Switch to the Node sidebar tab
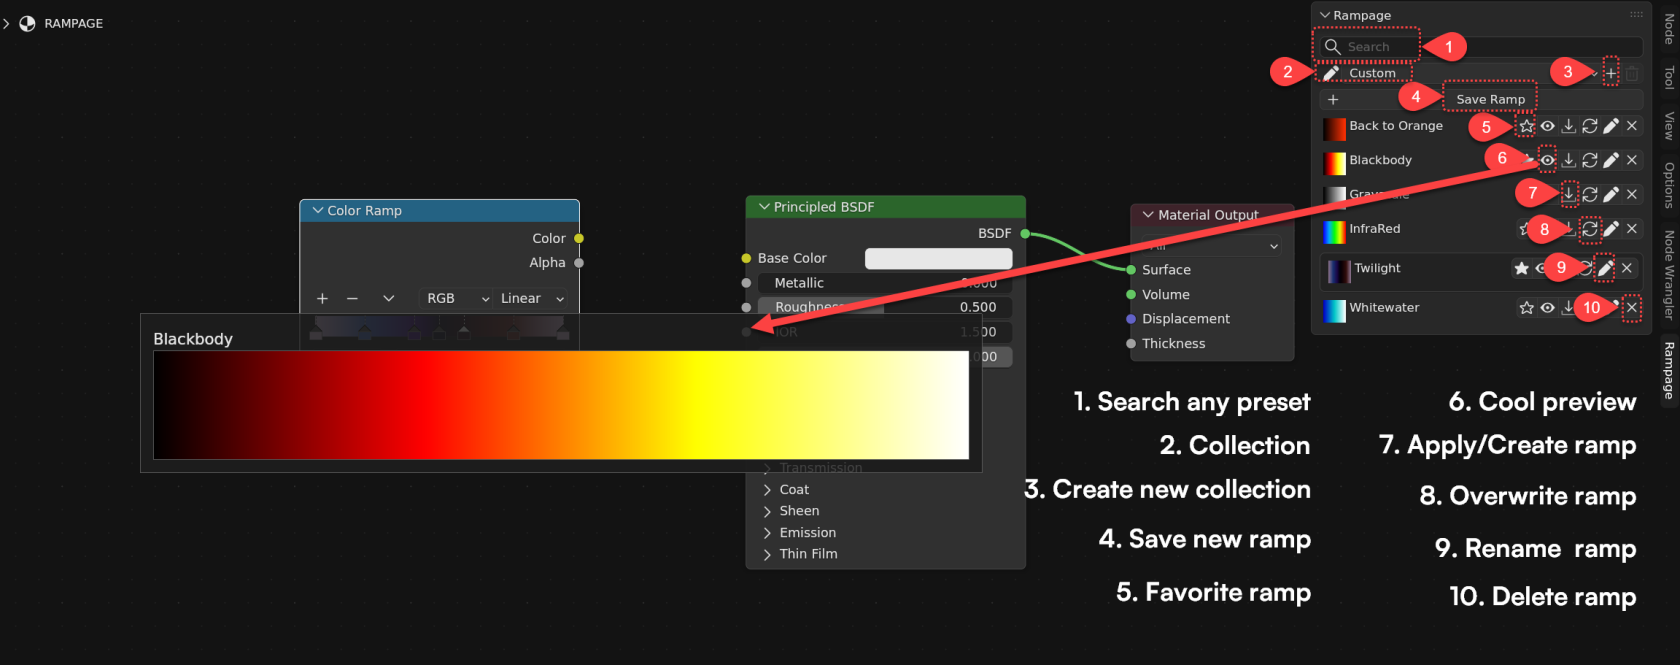 point(1668,29)
